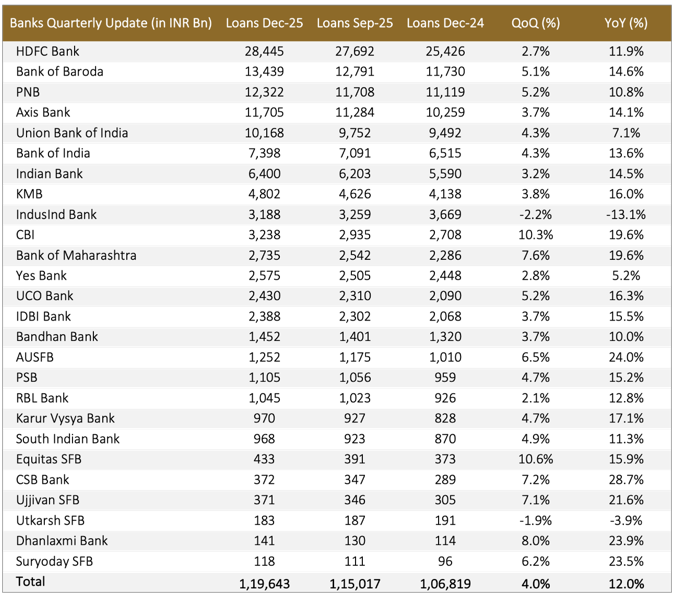Click the "Banks Quarterly Update" header cell
This screenshot has width=677, height=597.
(114, 23)
